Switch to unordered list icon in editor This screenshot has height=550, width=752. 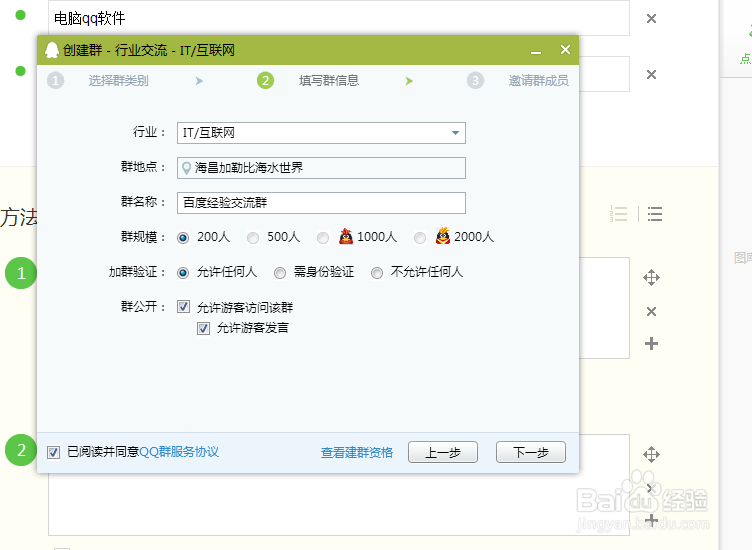(x=655, y=214)
